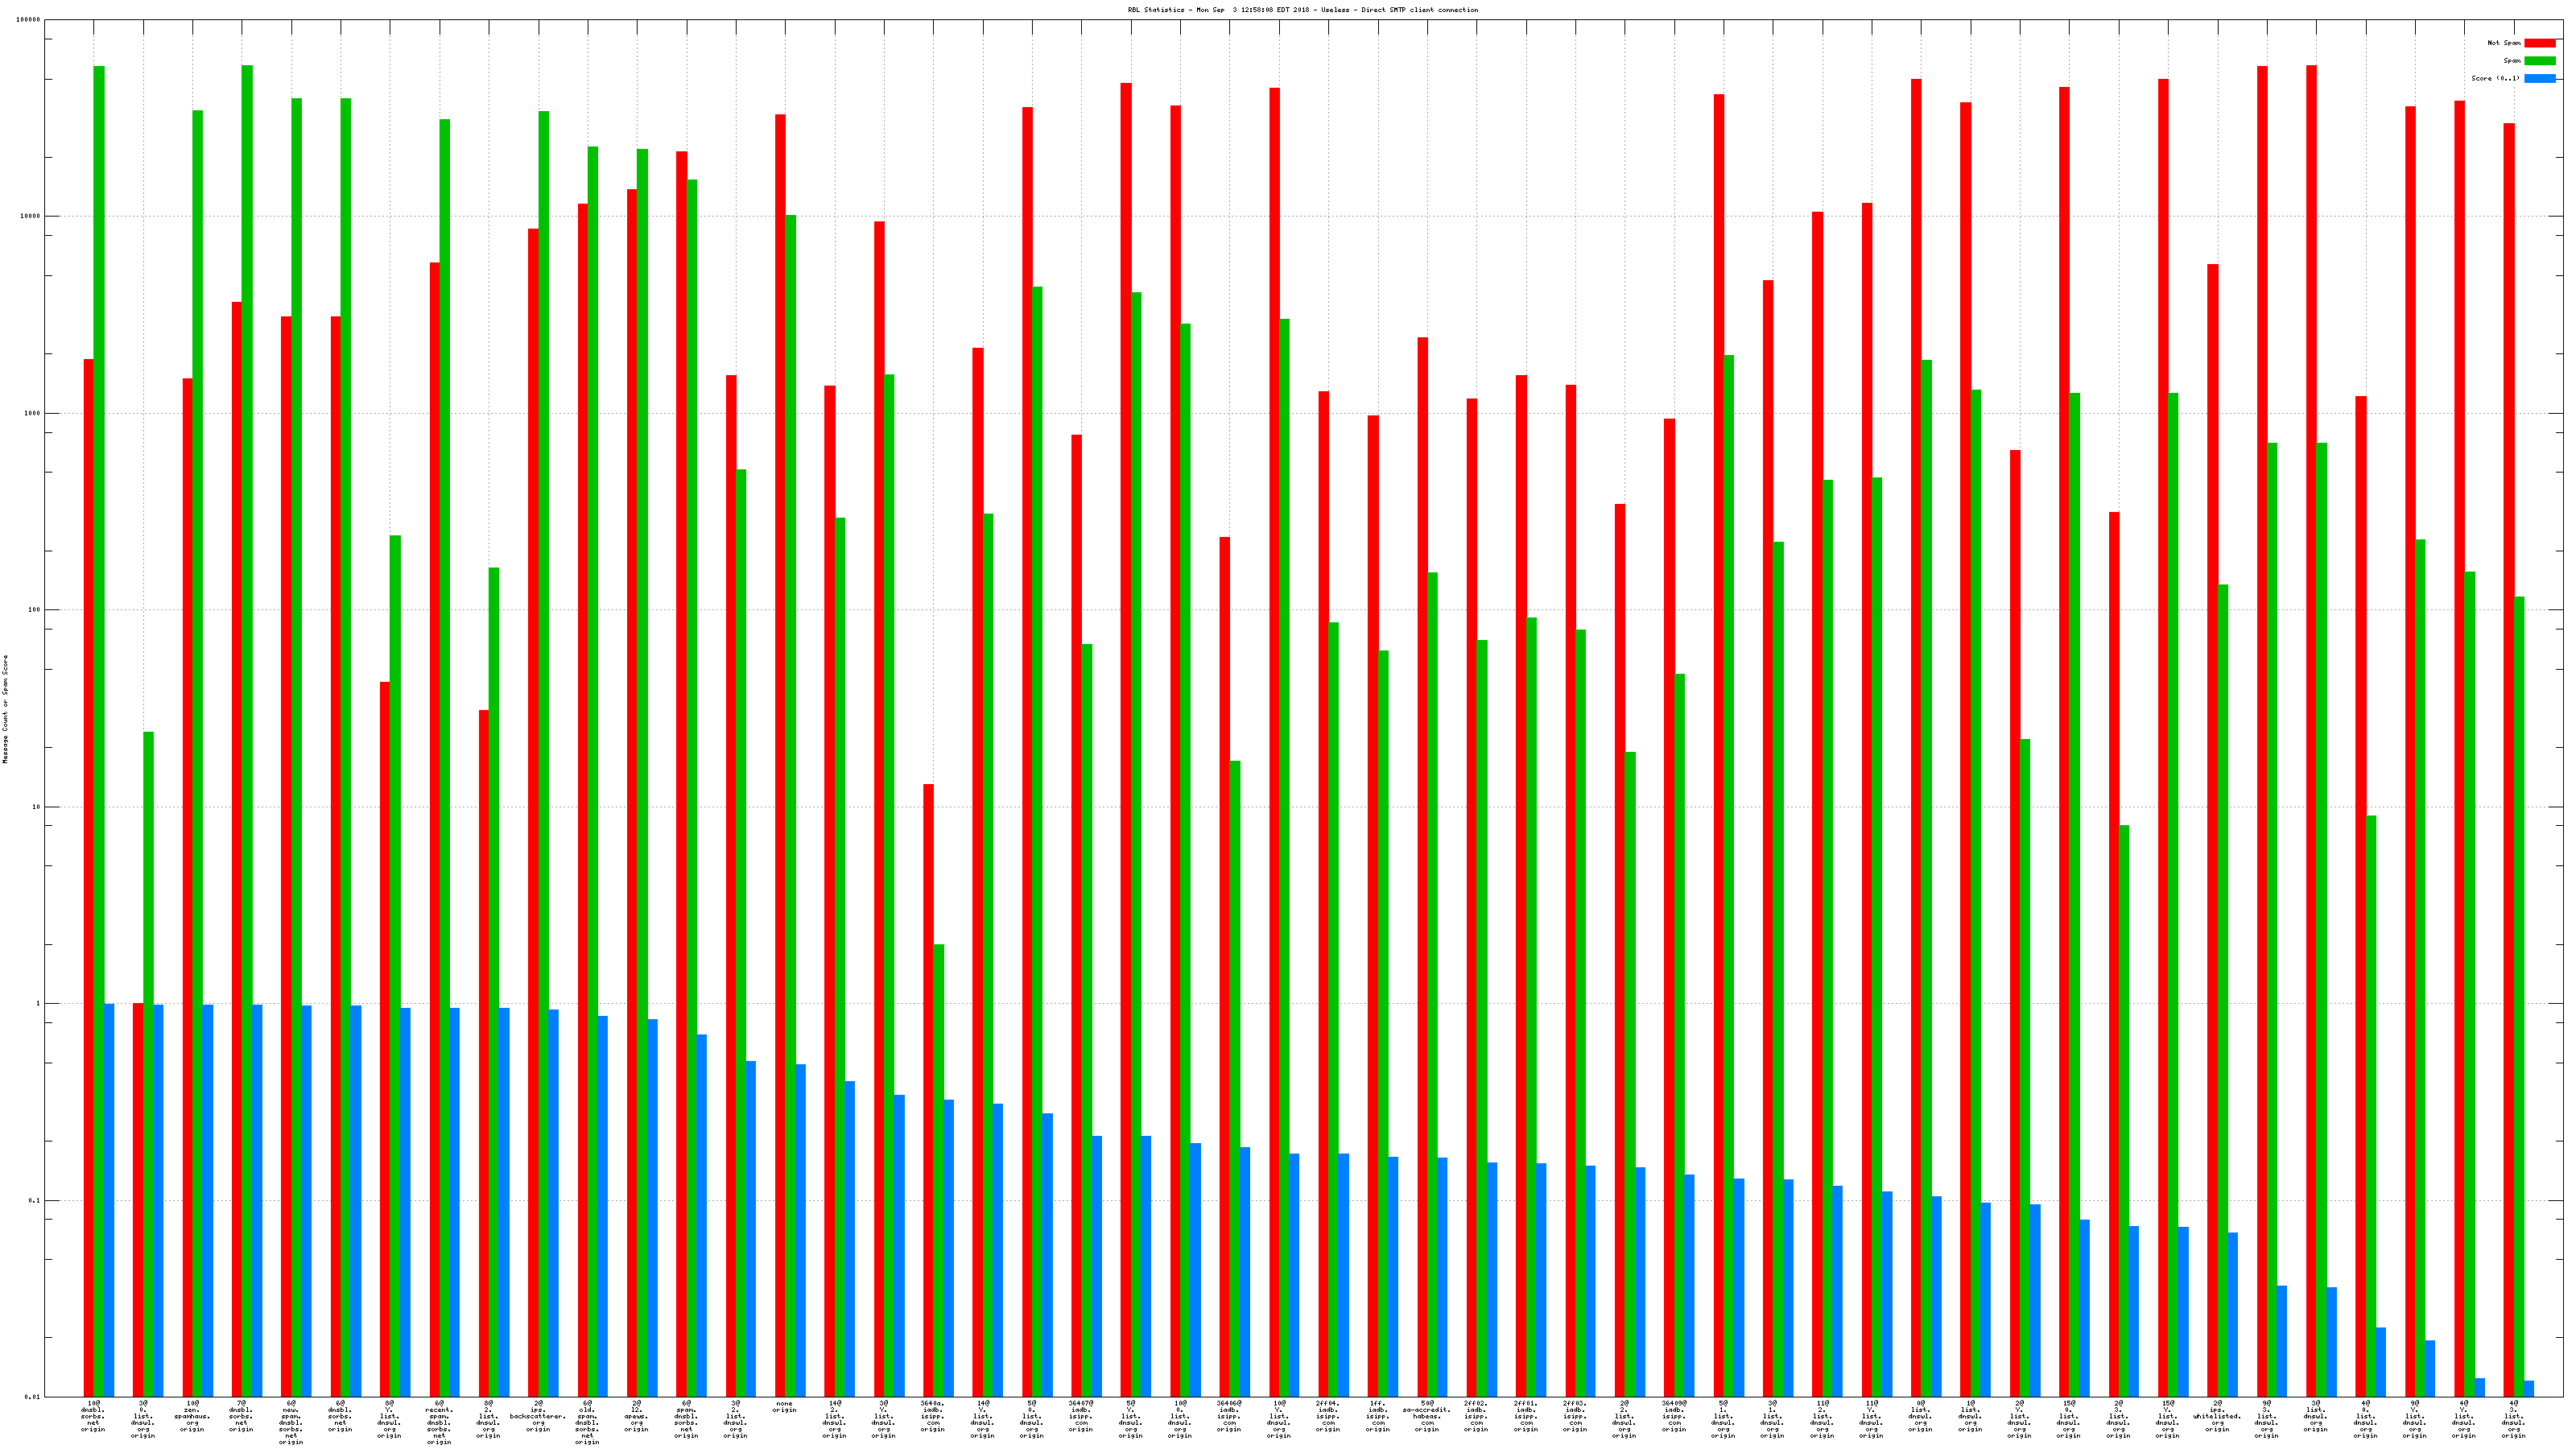Click the blue score bar above 'none origin'
Viewport: 2576px width, 1449px height.
coord(801,1230)
